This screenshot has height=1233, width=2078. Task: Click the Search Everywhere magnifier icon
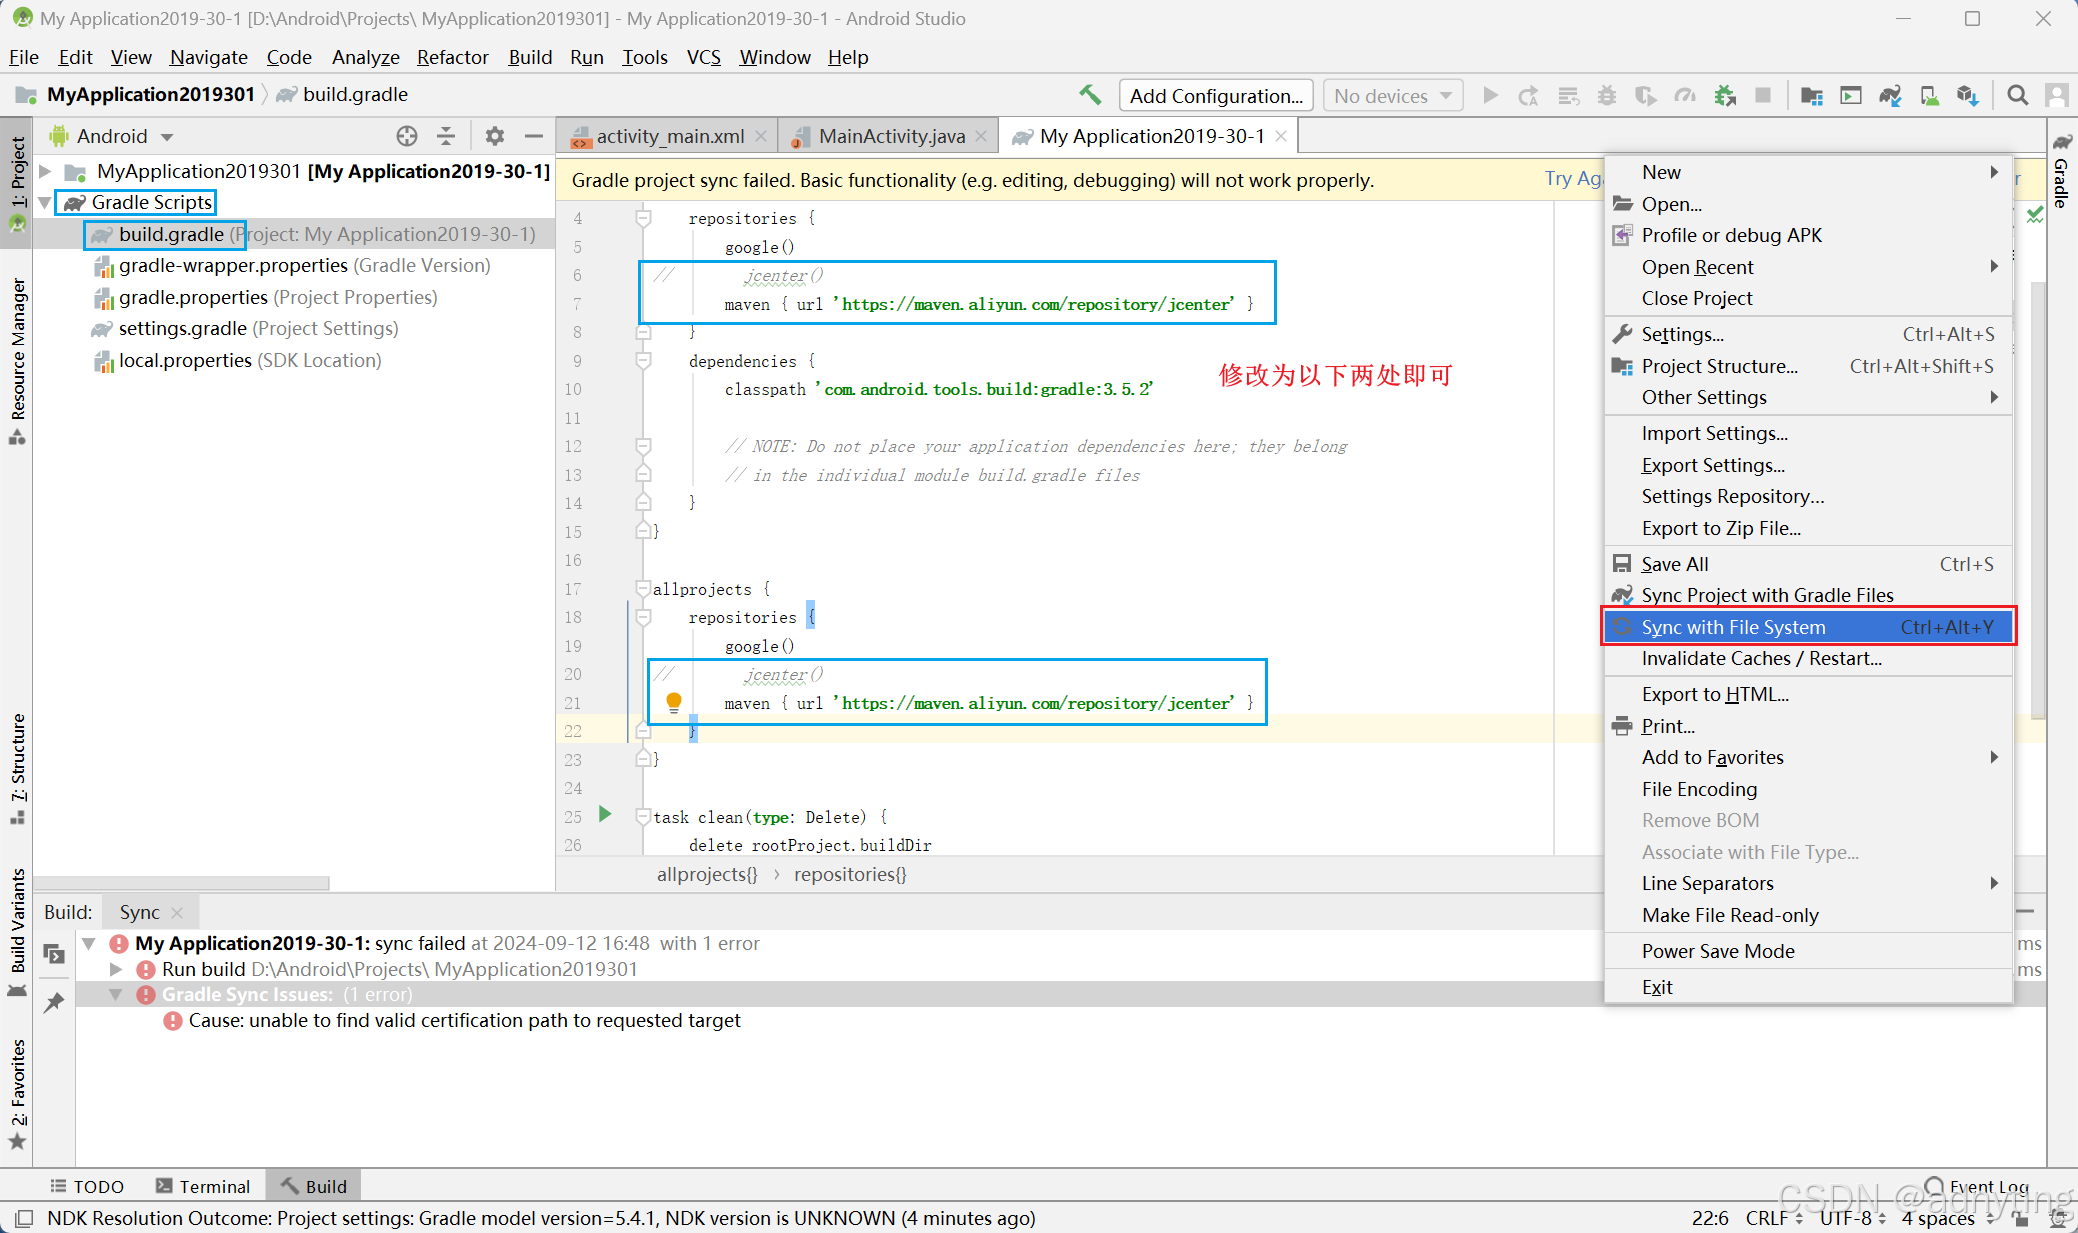2017,95
